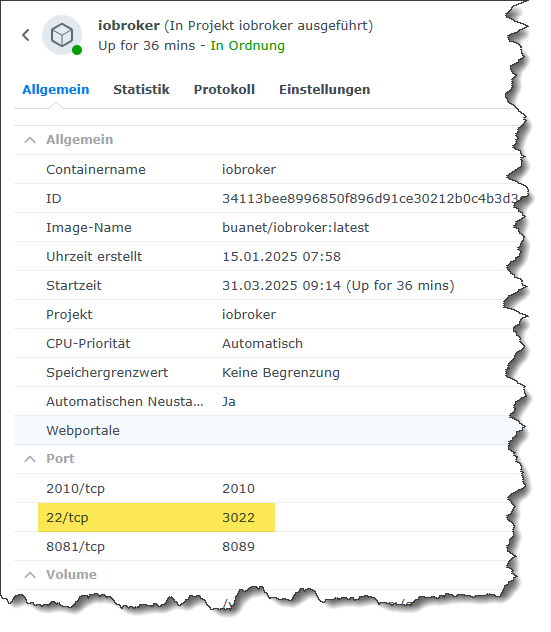The width and height of the screenshot is (551, 632).
Task: Open the Einstellungen tab
Action: (x=324, y=89)
